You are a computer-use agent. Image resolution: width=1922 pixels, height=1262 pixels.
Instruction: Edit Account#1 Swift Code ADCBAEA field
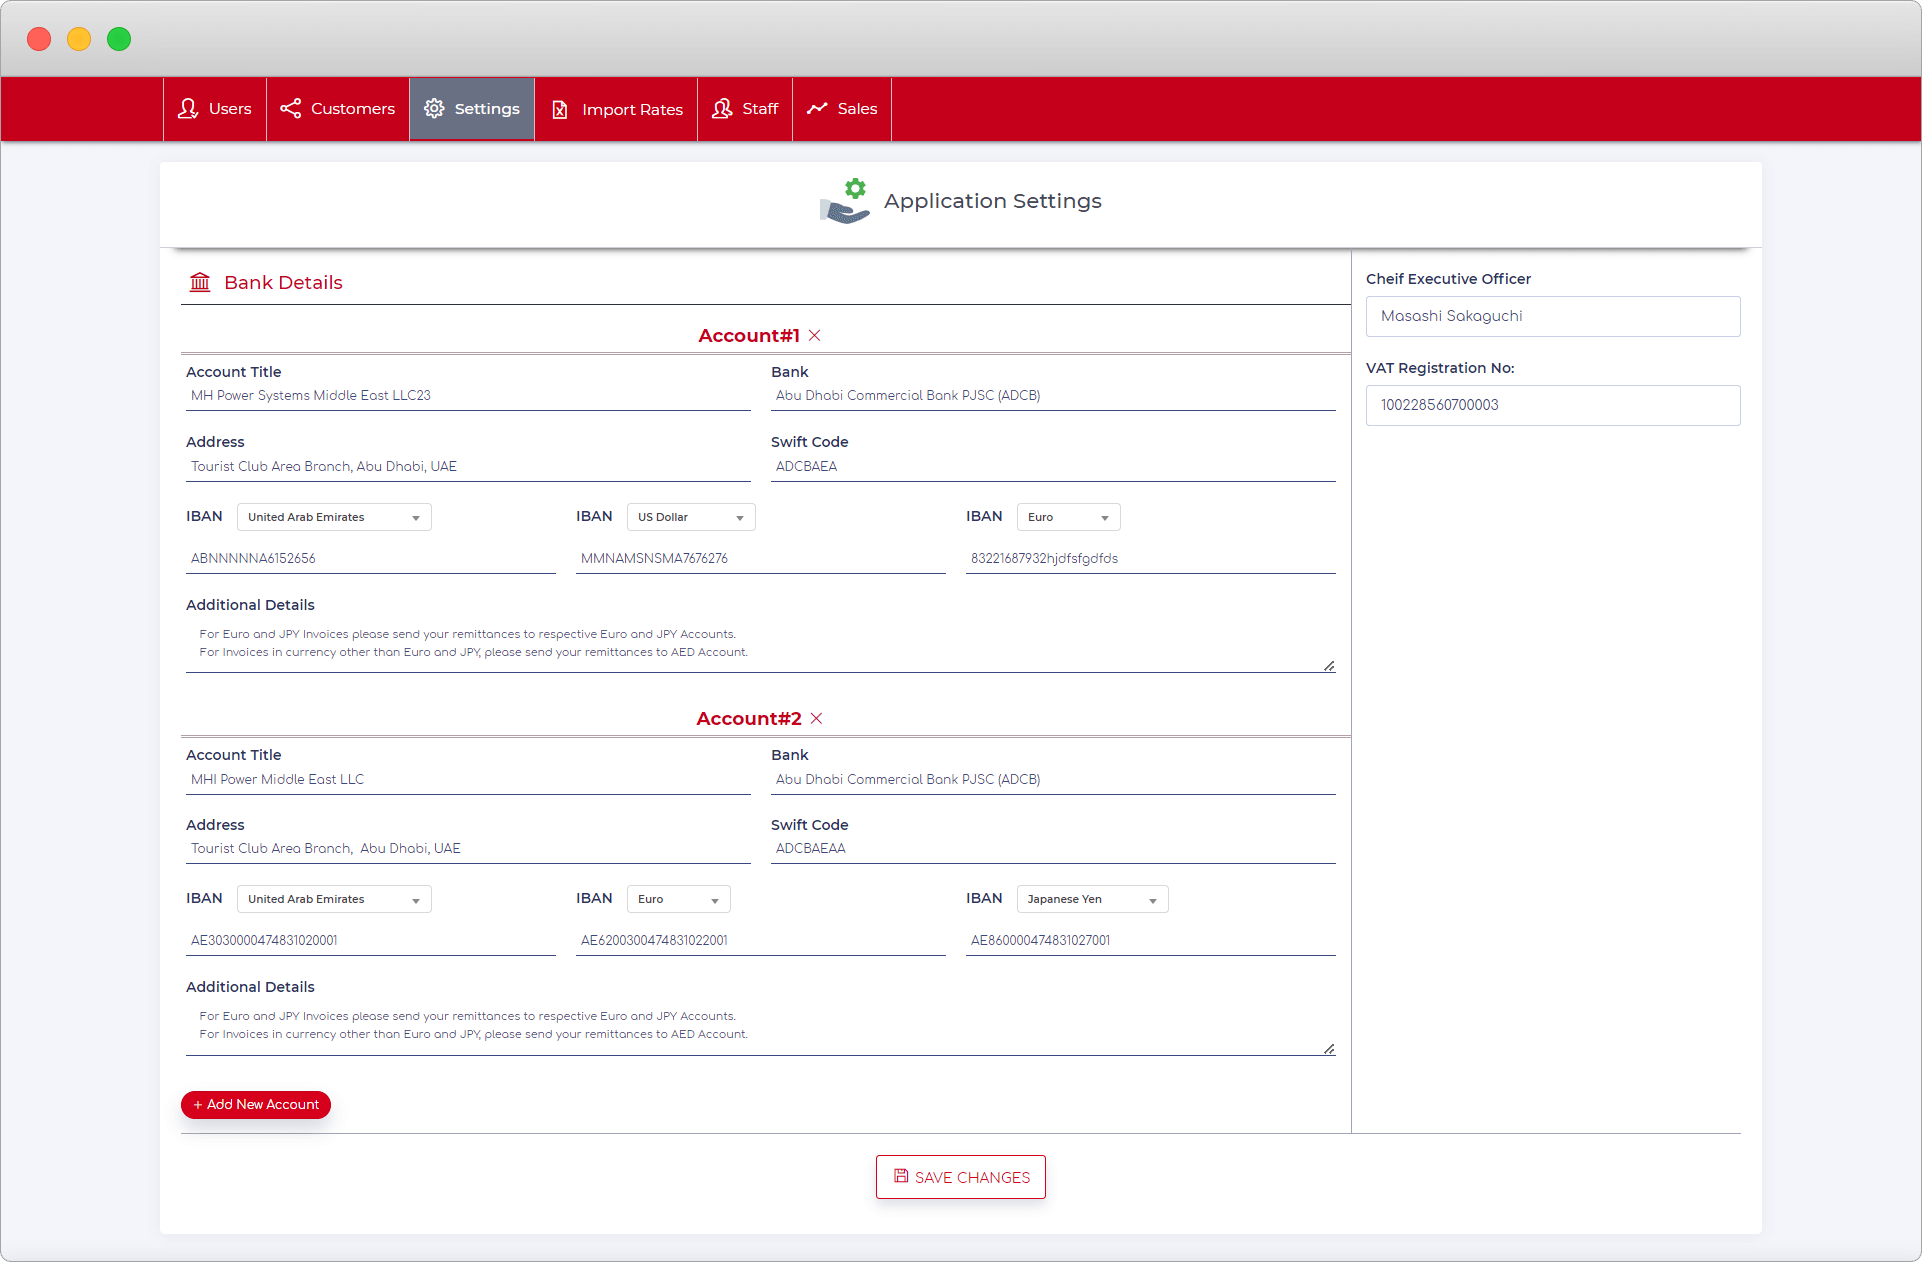(1053, 467)
